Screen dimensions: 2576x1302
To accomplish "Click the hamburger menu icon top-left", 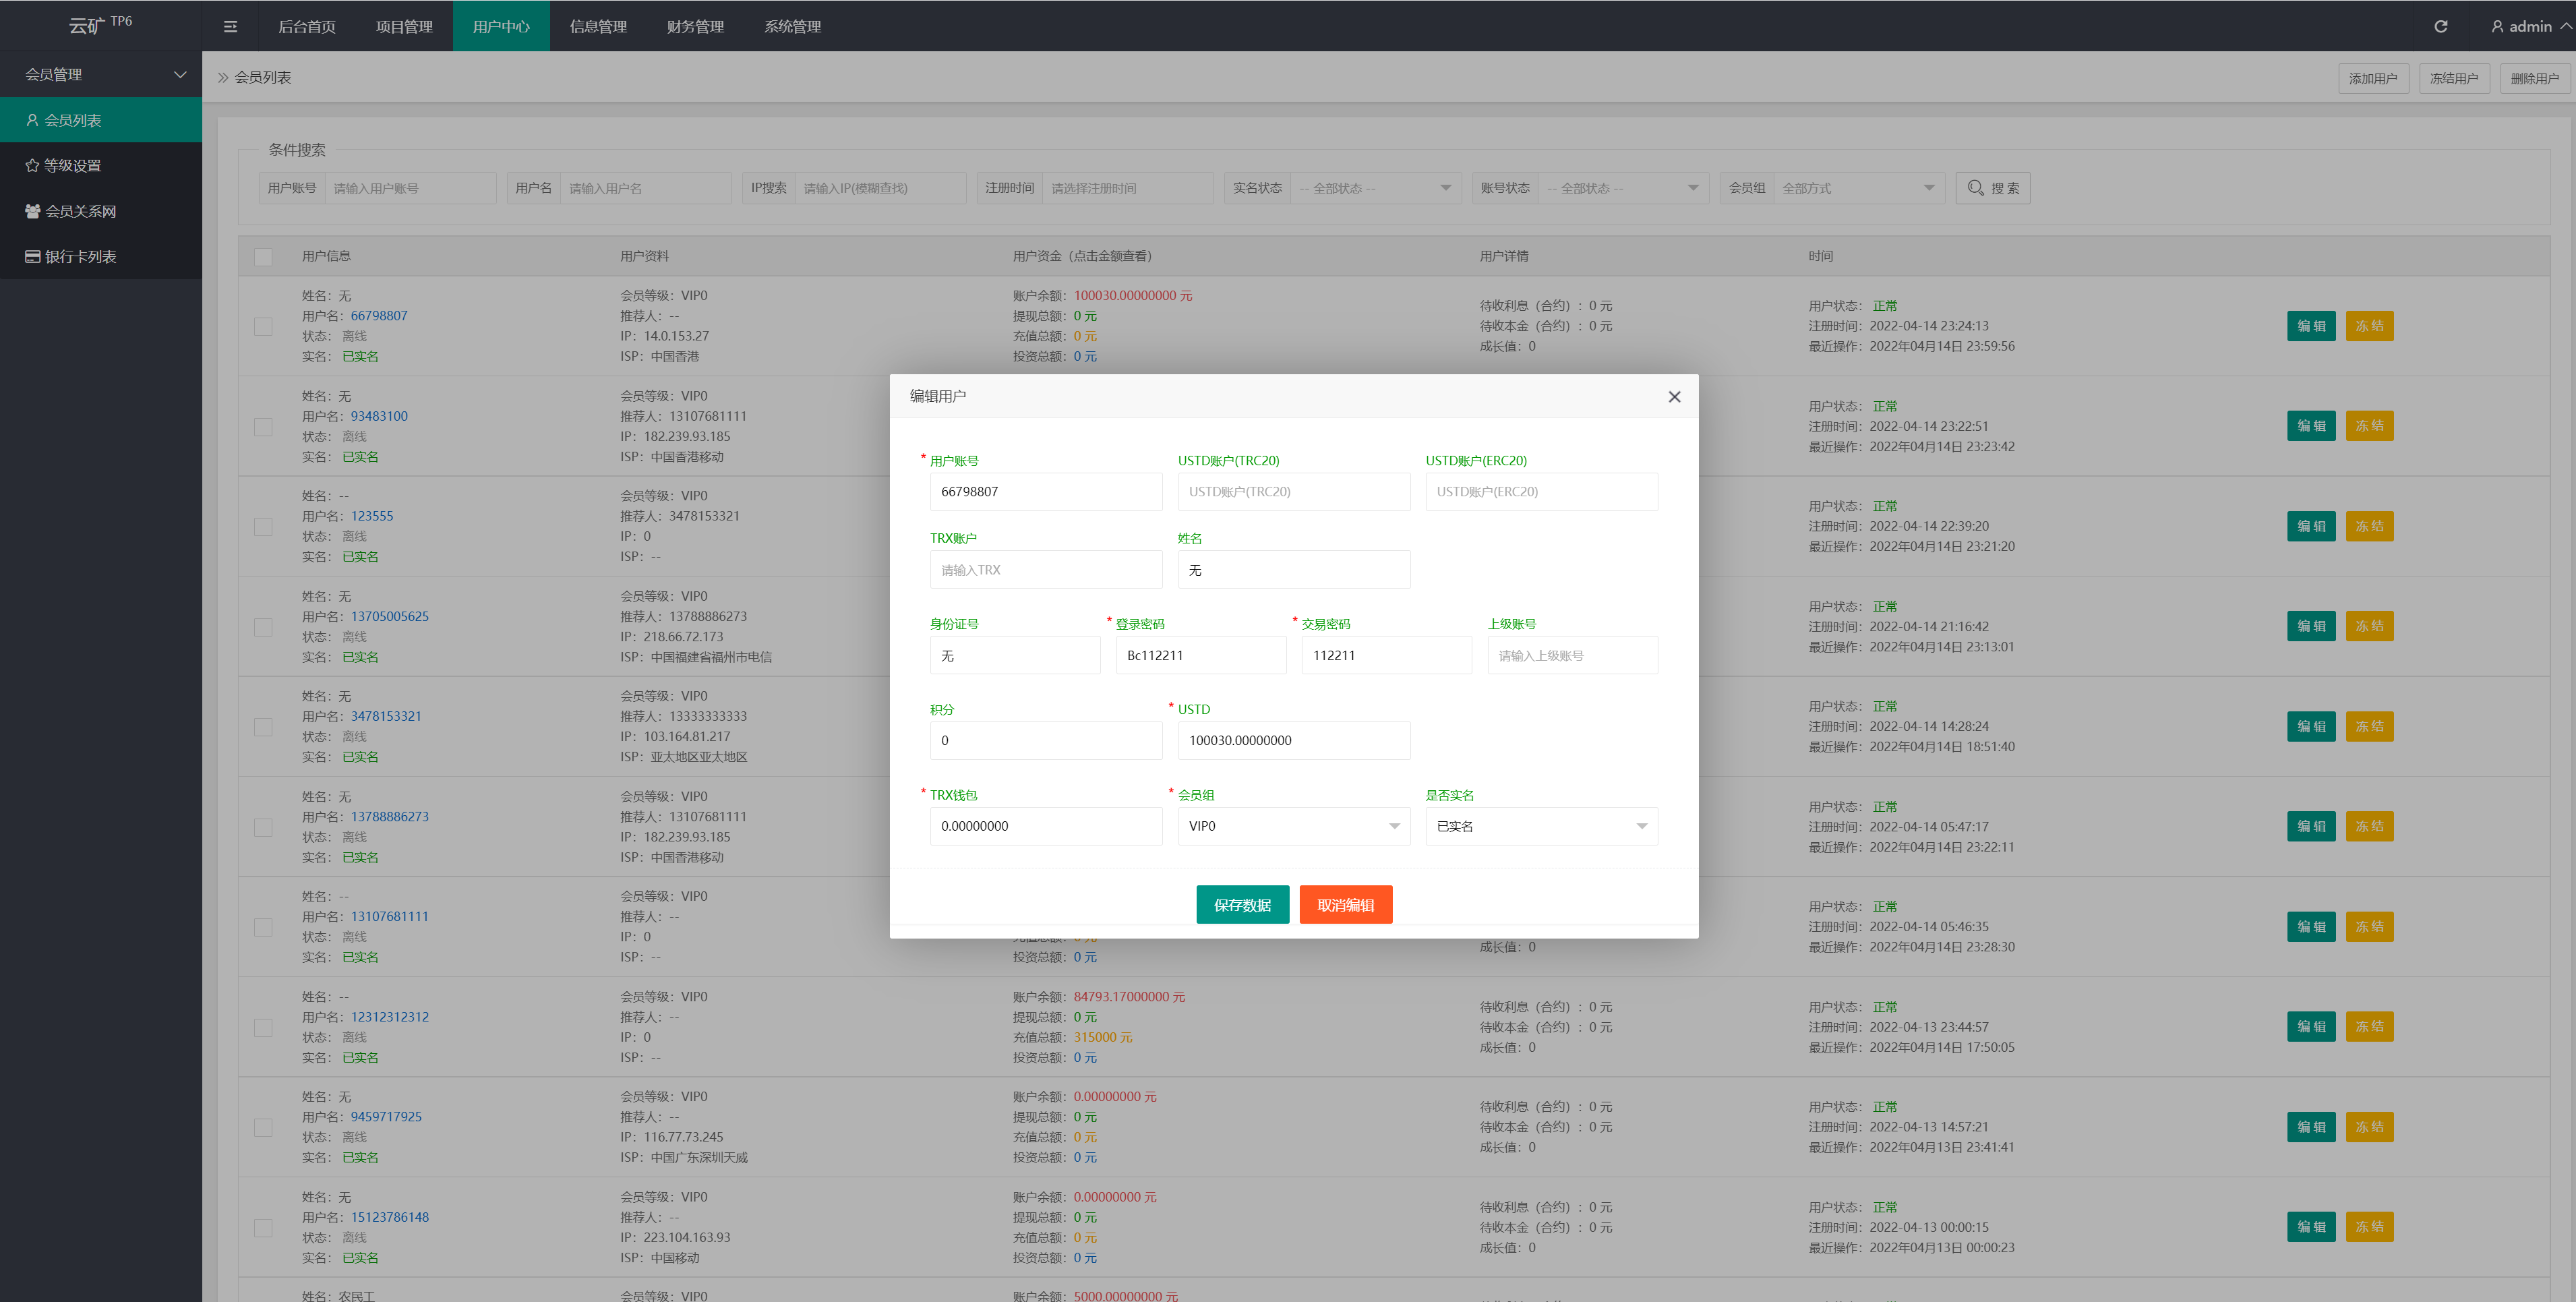I will coord(231,25).
